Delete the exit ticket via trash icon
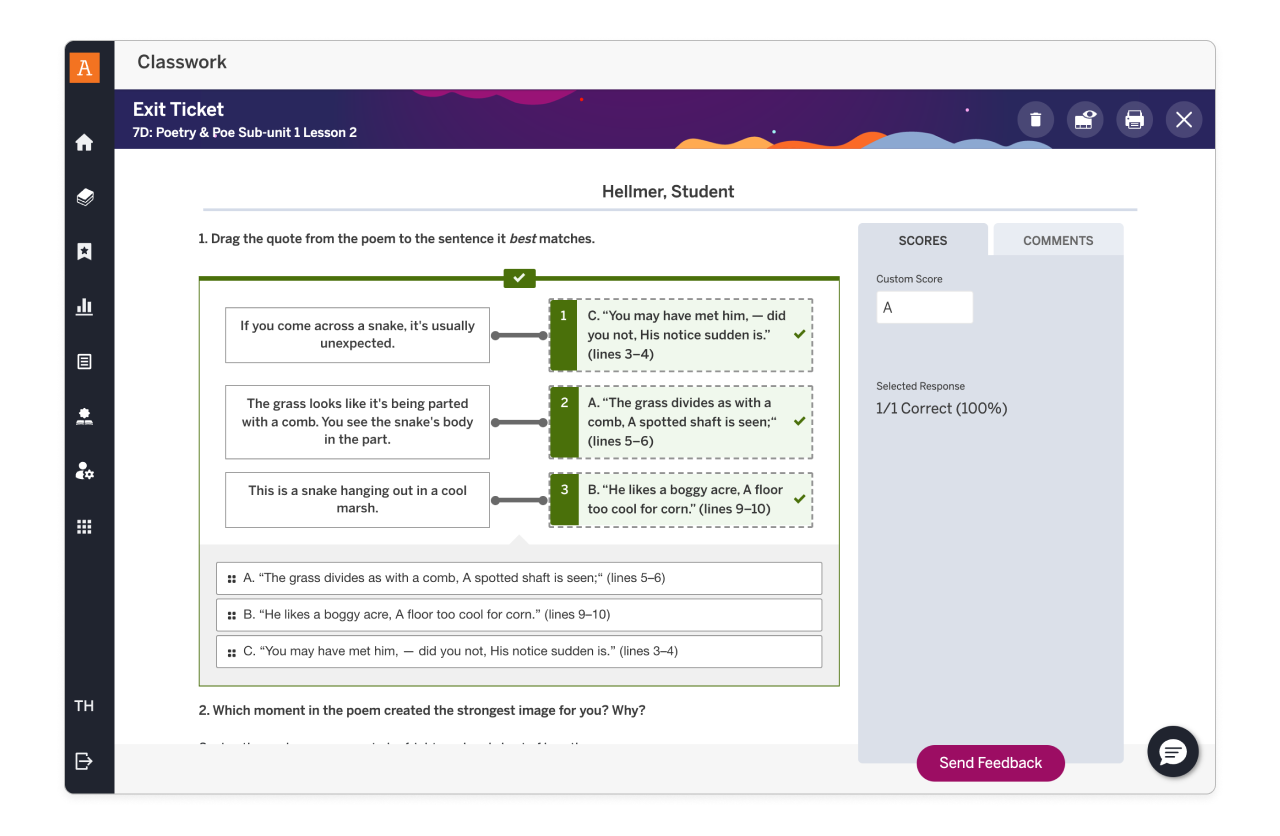Viewport: 1280px width, 836px height. tap(1035, 119)
